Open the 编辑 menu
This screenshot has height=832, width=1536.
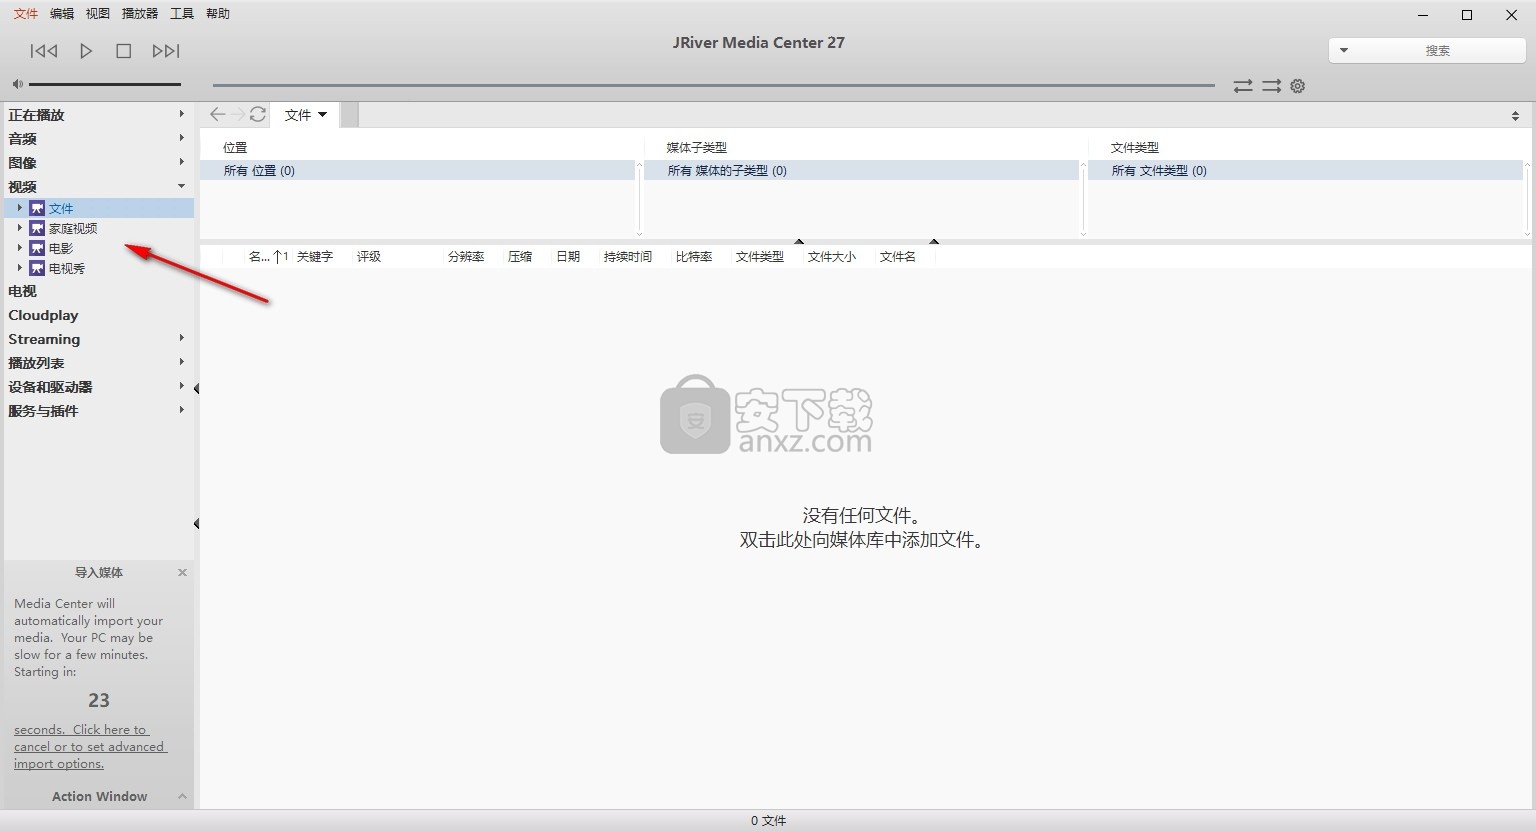click(x=62, y=14)
